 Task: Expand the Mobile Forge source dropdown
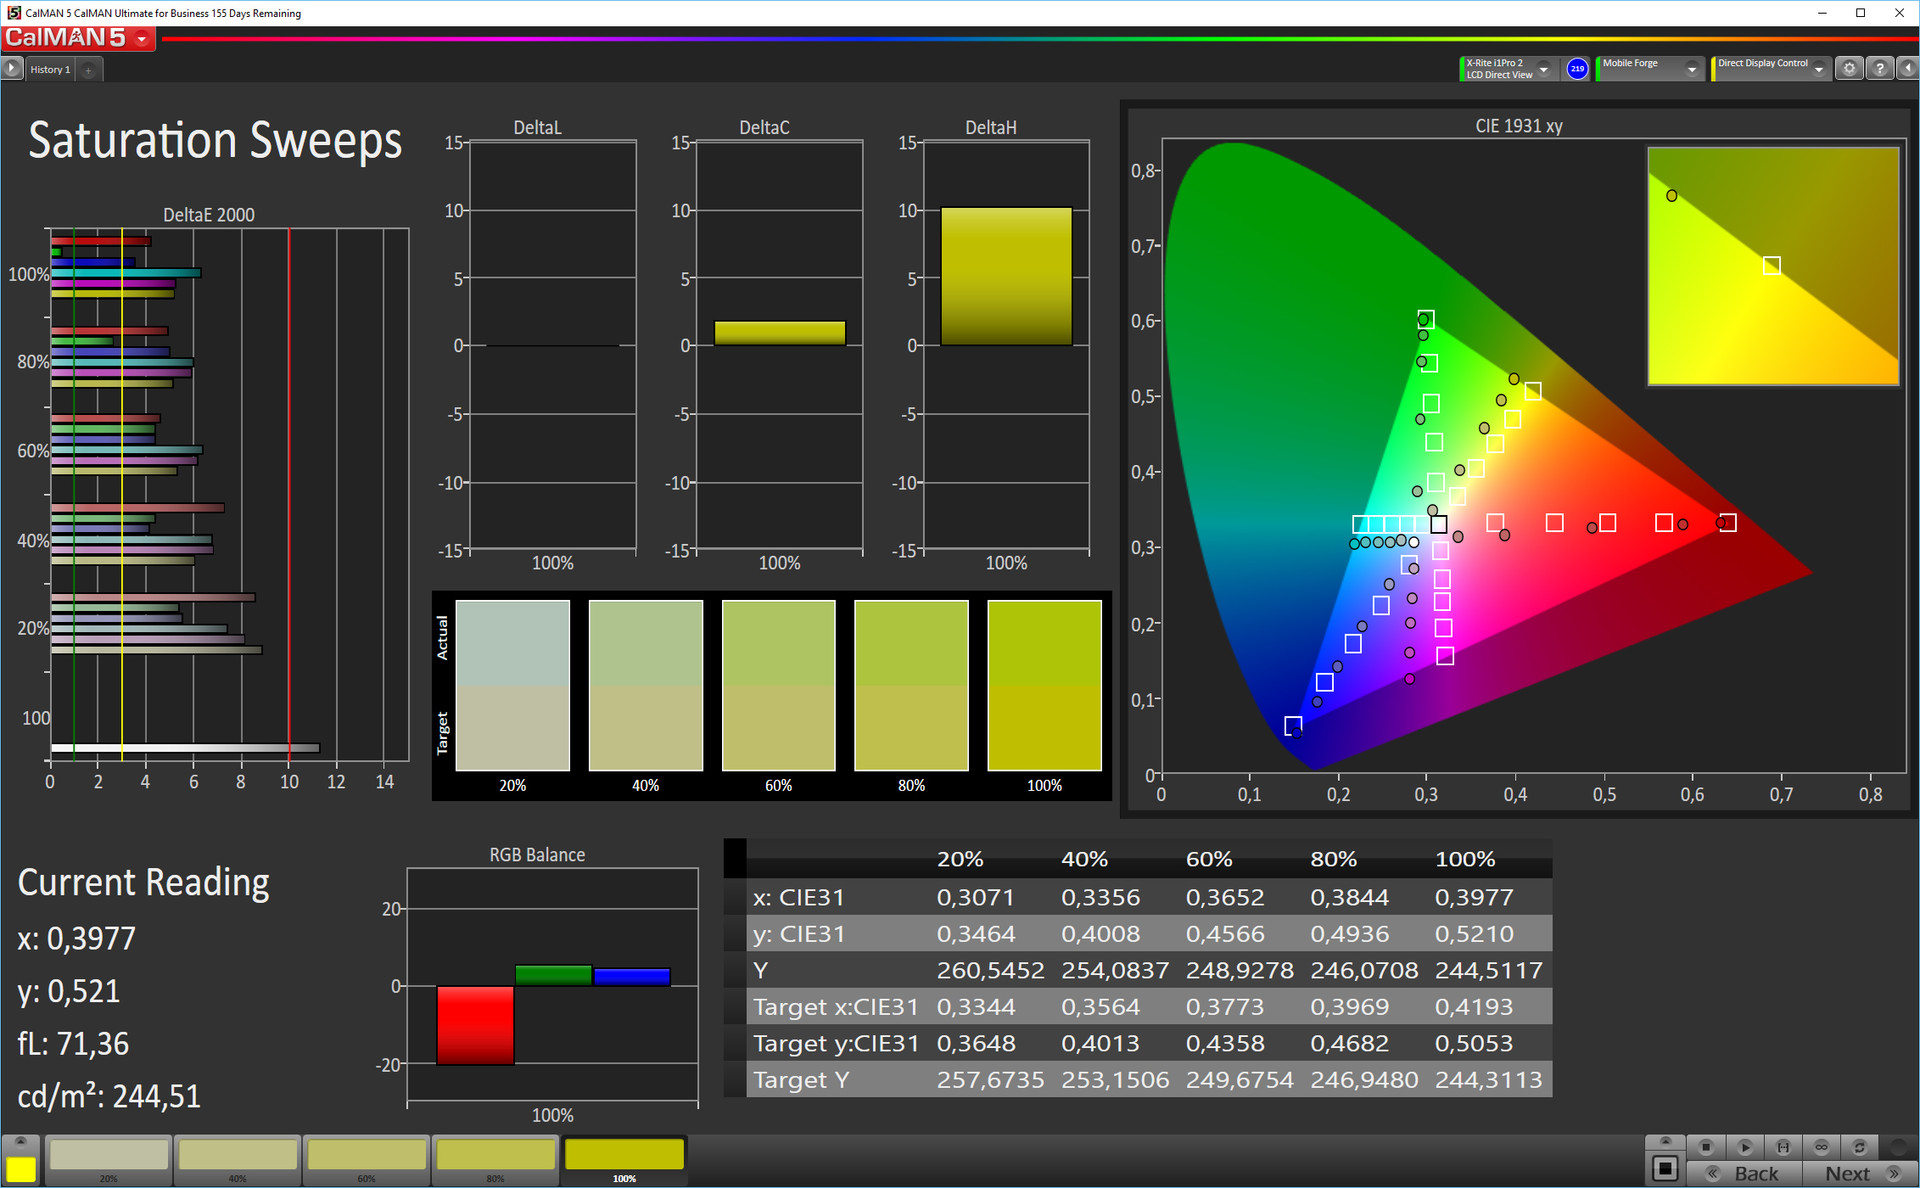coord(1692,68)
